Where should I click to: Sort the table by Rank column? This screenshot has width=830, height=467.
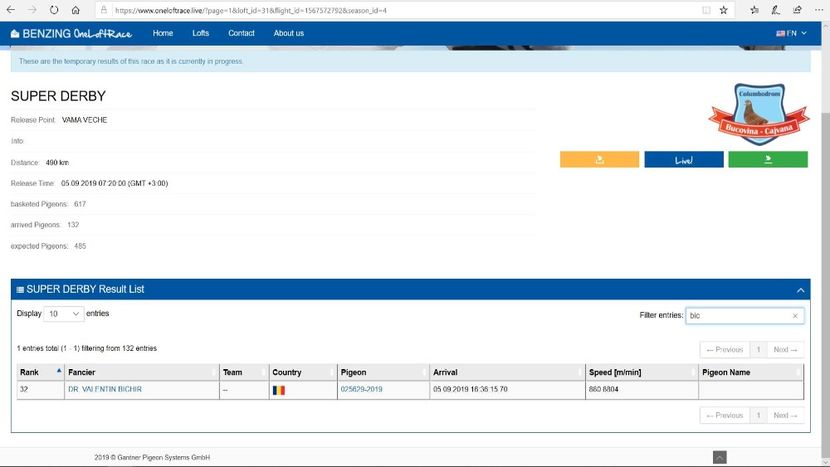(38, 372)
